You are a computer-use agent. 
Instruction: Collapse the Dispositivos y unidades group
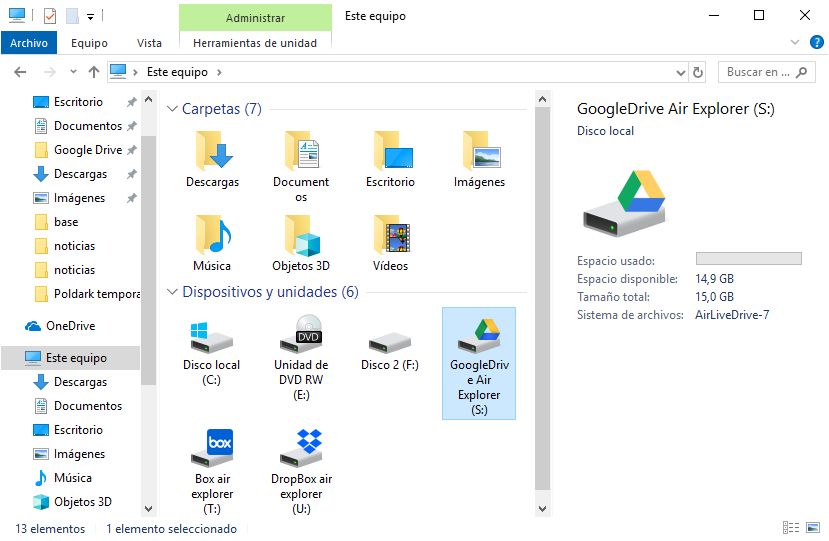pos(171,293)
